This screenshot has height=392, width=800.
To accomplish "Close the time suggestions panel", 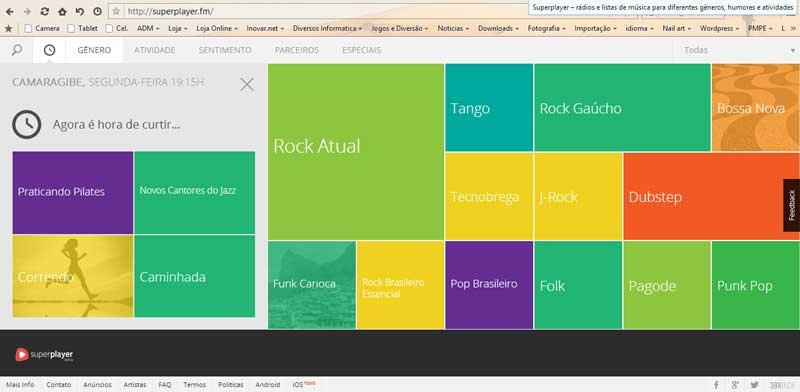I will tap(247, 84).
